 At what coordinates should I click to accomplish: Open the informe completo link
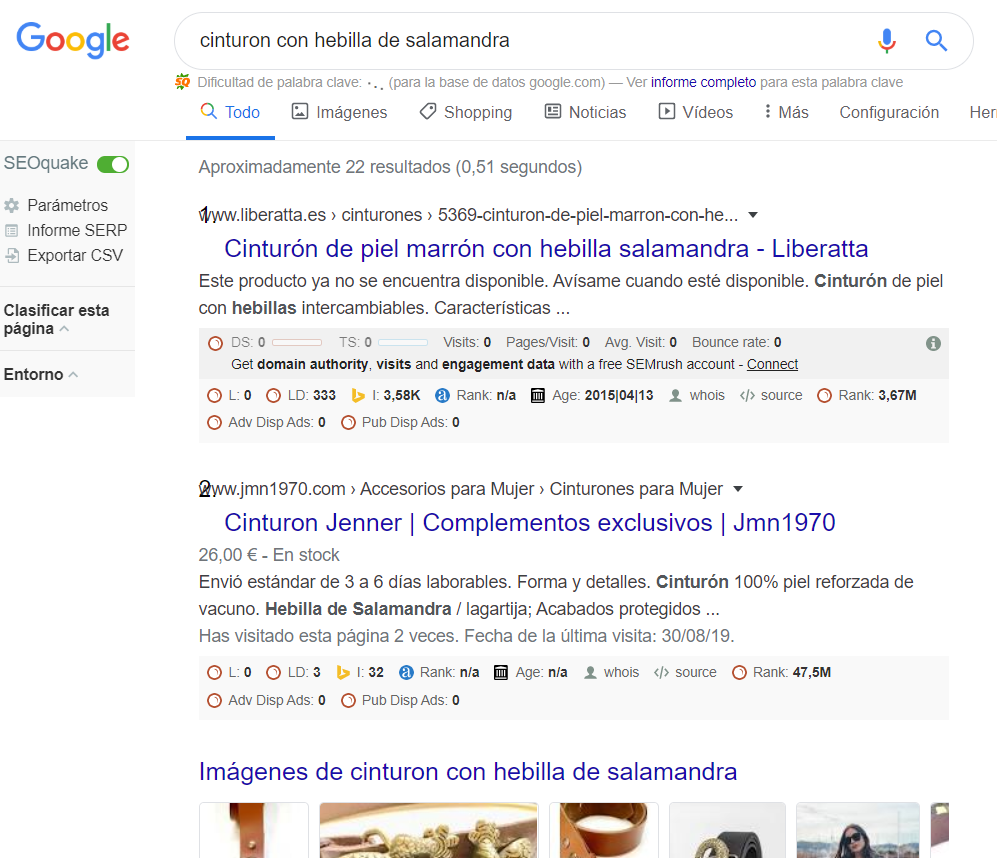click(703, 82)
